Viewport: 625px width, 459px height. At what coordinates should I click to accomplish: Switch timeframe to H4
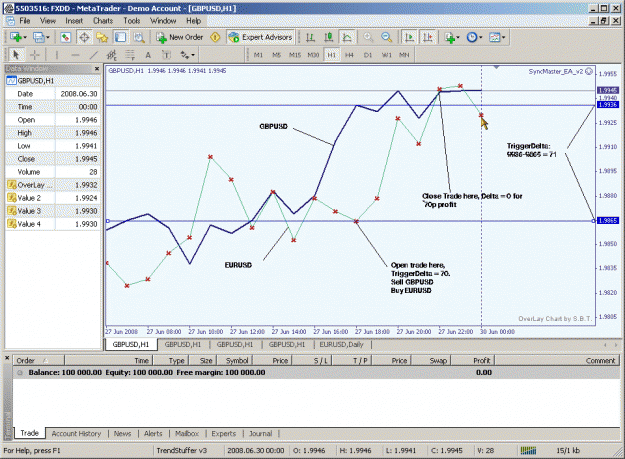[349, 55]
